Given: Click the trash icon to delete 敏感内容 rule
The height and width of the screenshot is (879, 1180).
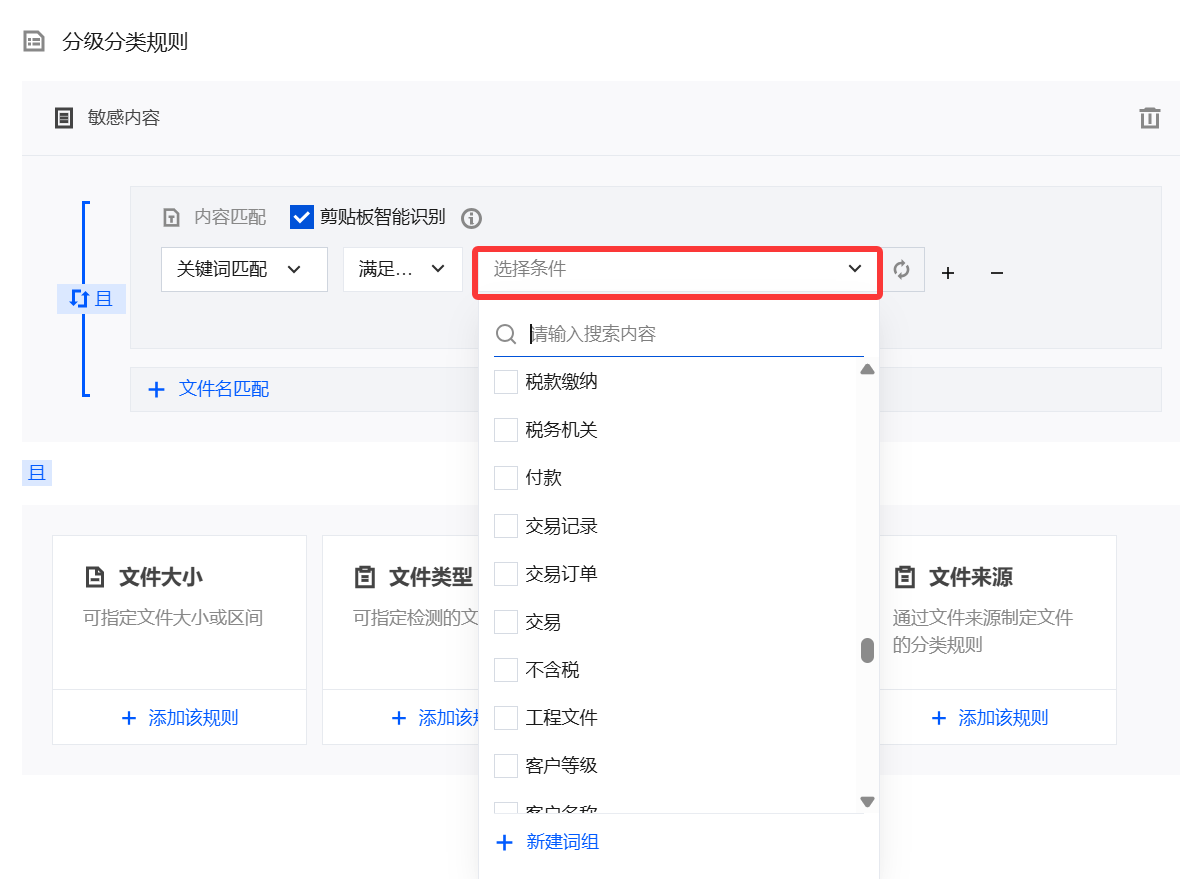Looking at the screenshot, I should click(1149, 118).
